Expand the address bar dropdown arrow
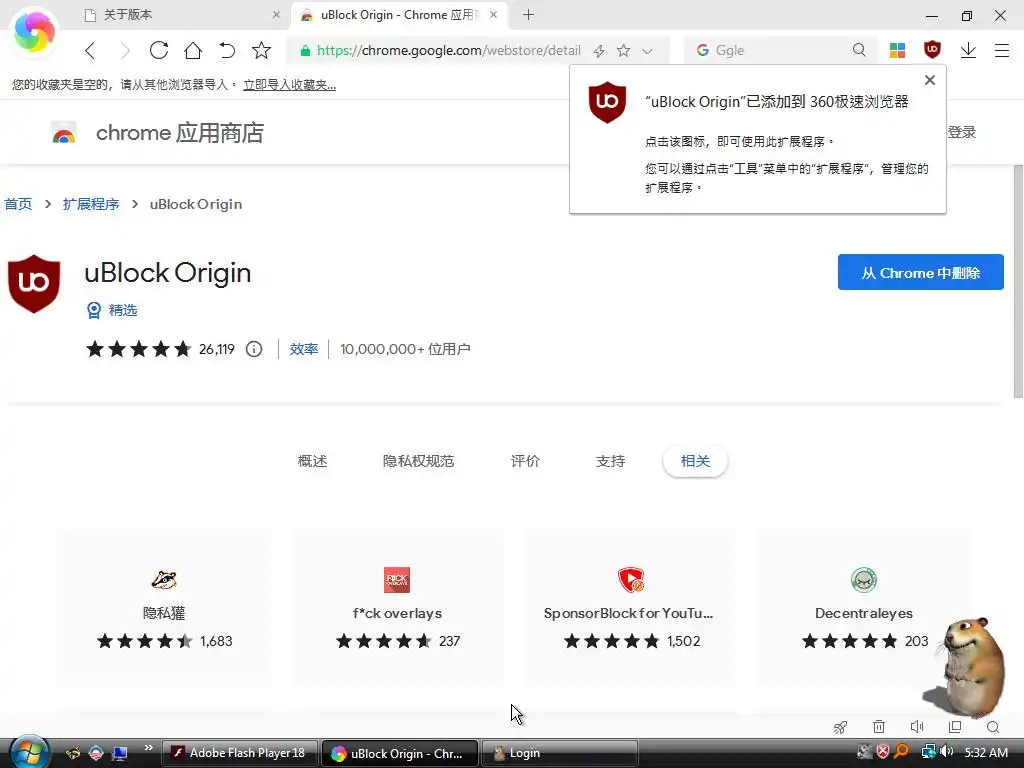This screenshot has width=1024, height=768. pos(647,51)
